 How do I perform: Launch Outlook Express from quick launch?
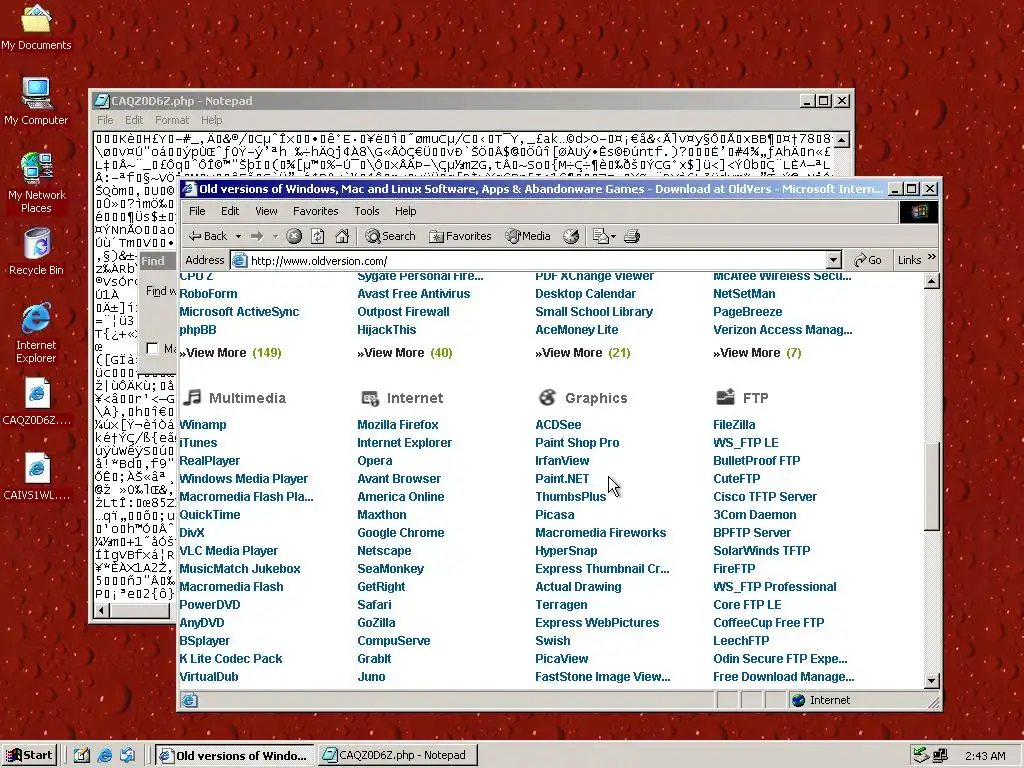coord(127,756)
